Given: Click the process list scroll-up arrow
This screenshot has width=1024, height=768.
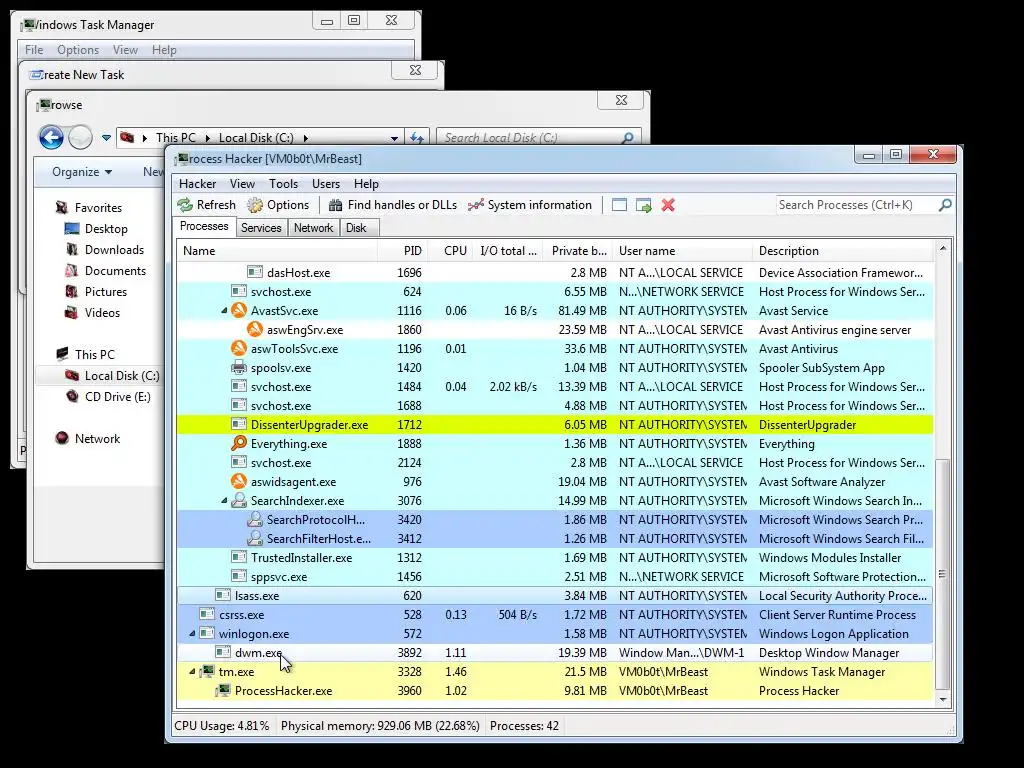Looking at the screenshot, I should click(942, 248).
